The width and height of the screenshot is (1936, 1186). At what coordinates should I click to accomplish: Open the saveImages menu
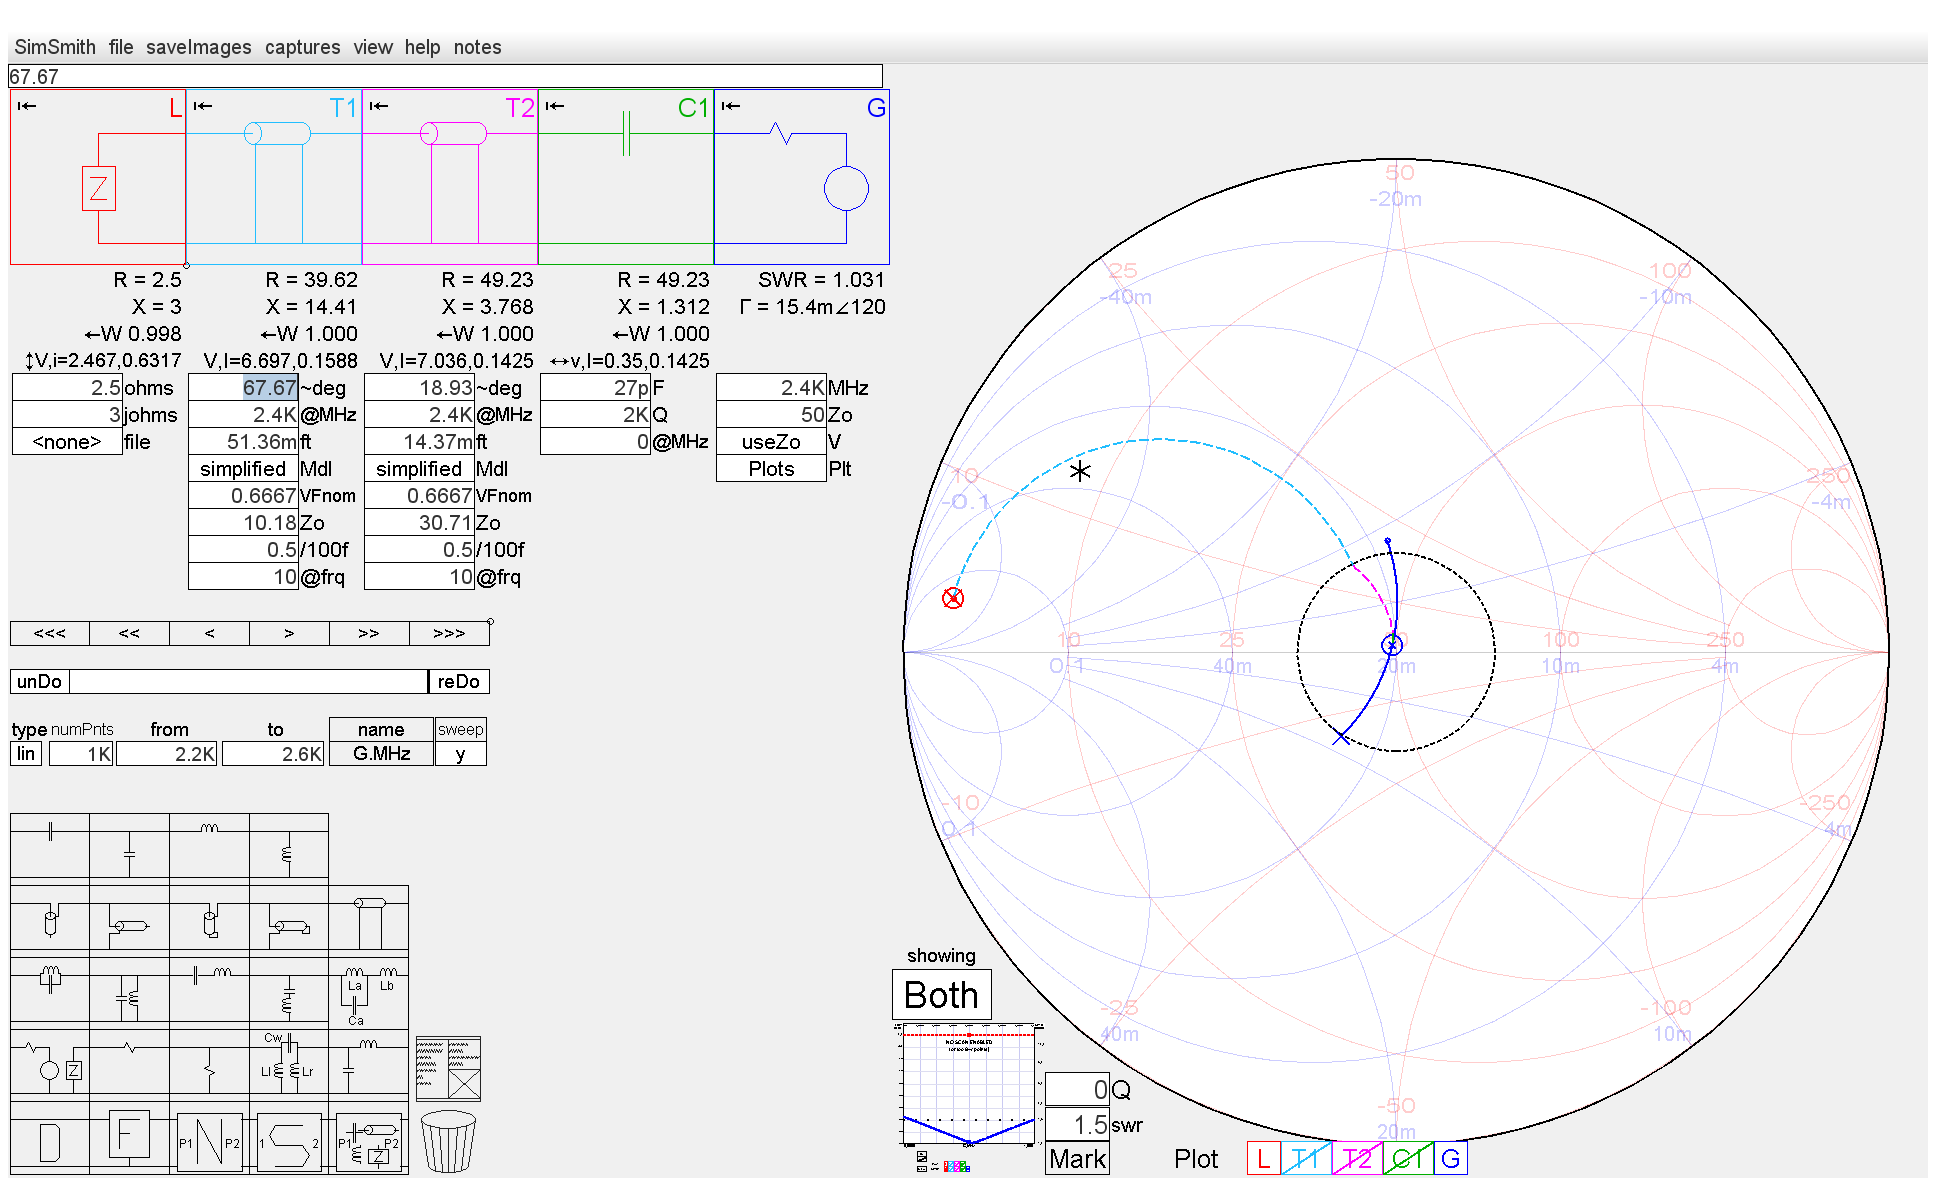click(198, 47)
